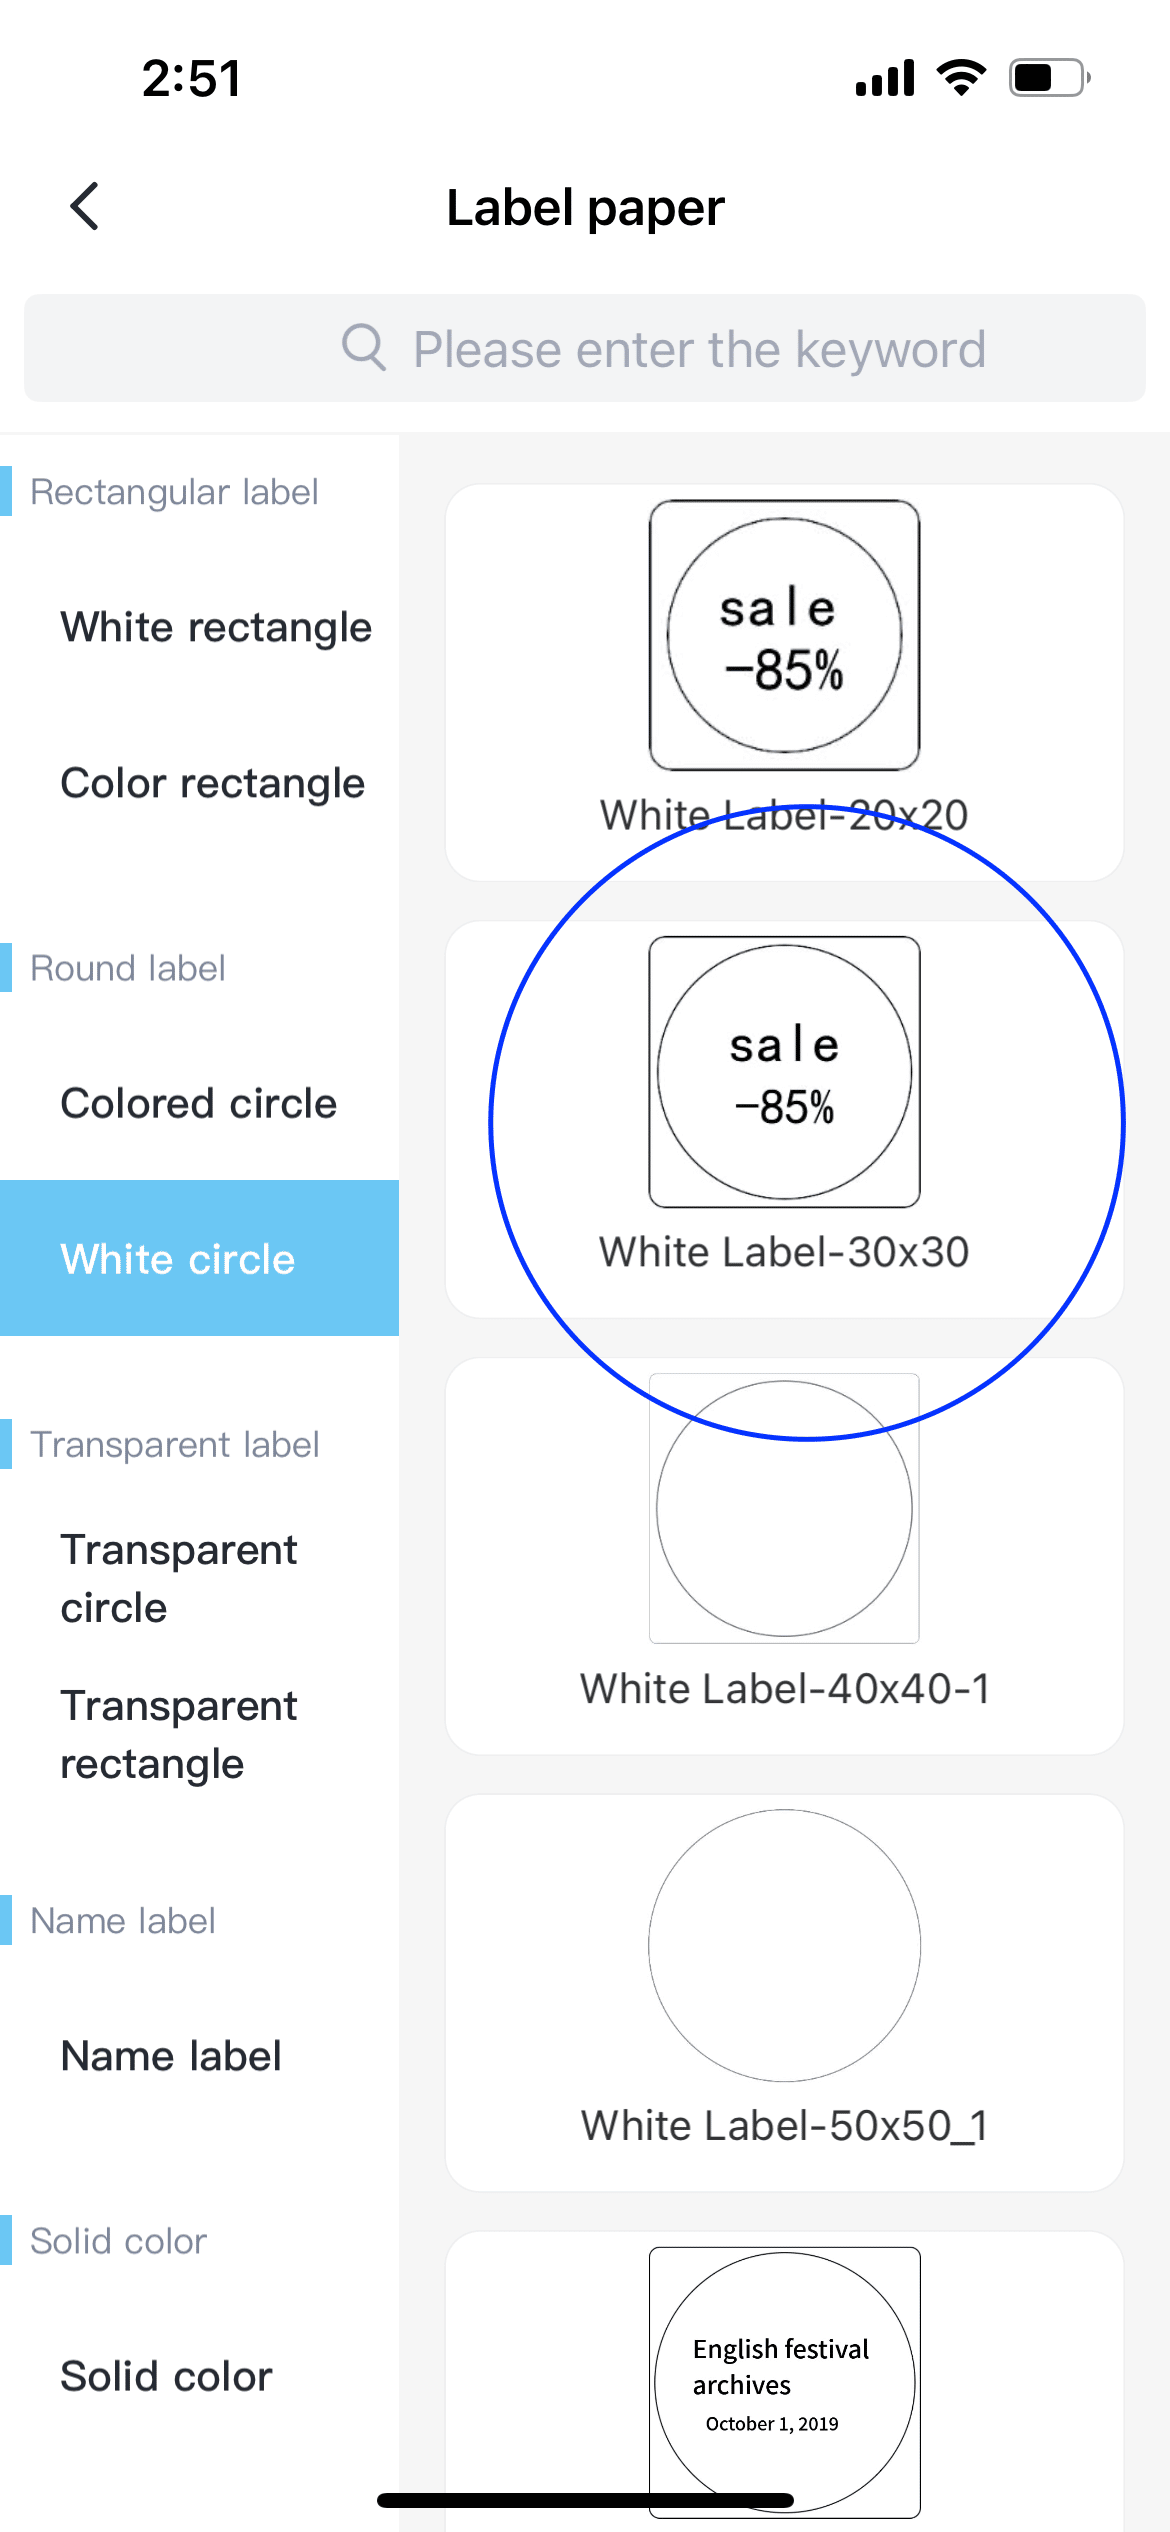Choose the White Label-30x30 template

click(784, 1072)
